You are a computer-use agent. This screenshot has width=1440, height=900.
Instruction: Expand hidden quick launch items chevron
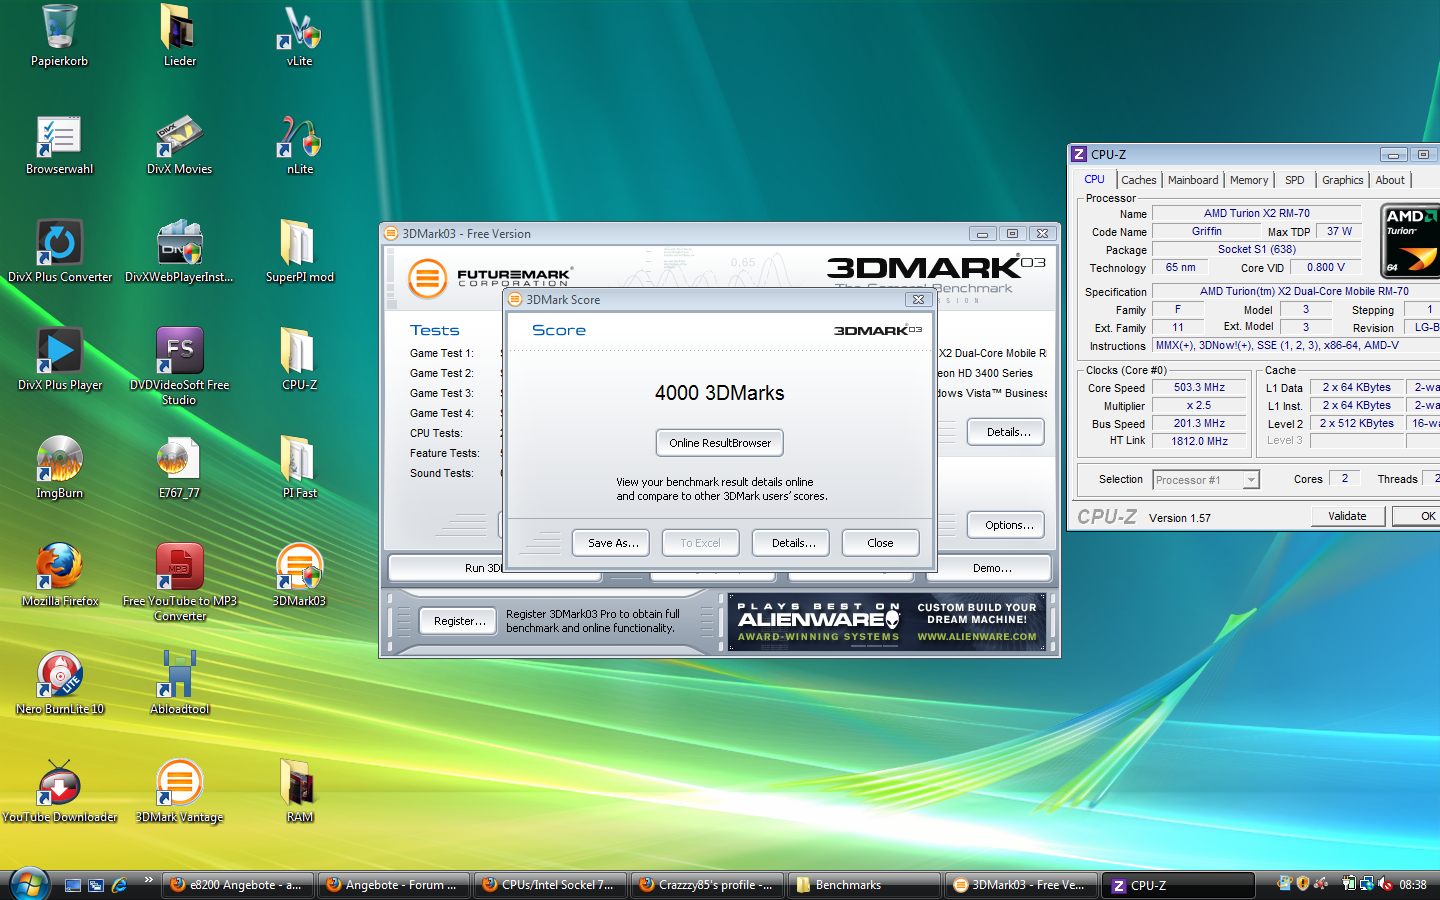coord(148,880)
